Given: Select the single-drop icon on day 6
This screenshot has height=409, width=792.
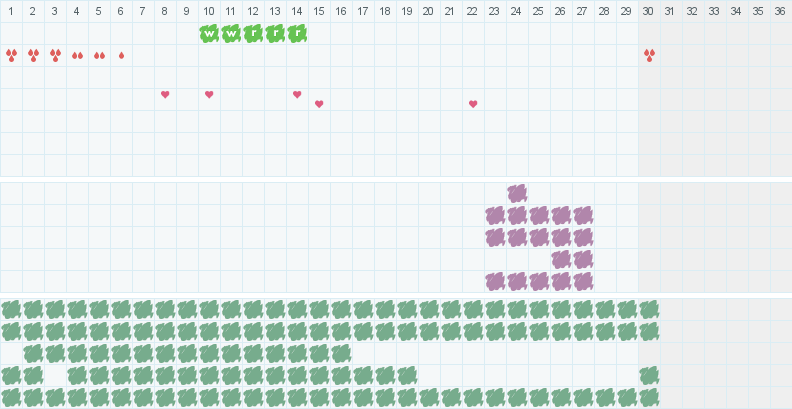Looking at the screenshot, I should click(x=121, y=55).
